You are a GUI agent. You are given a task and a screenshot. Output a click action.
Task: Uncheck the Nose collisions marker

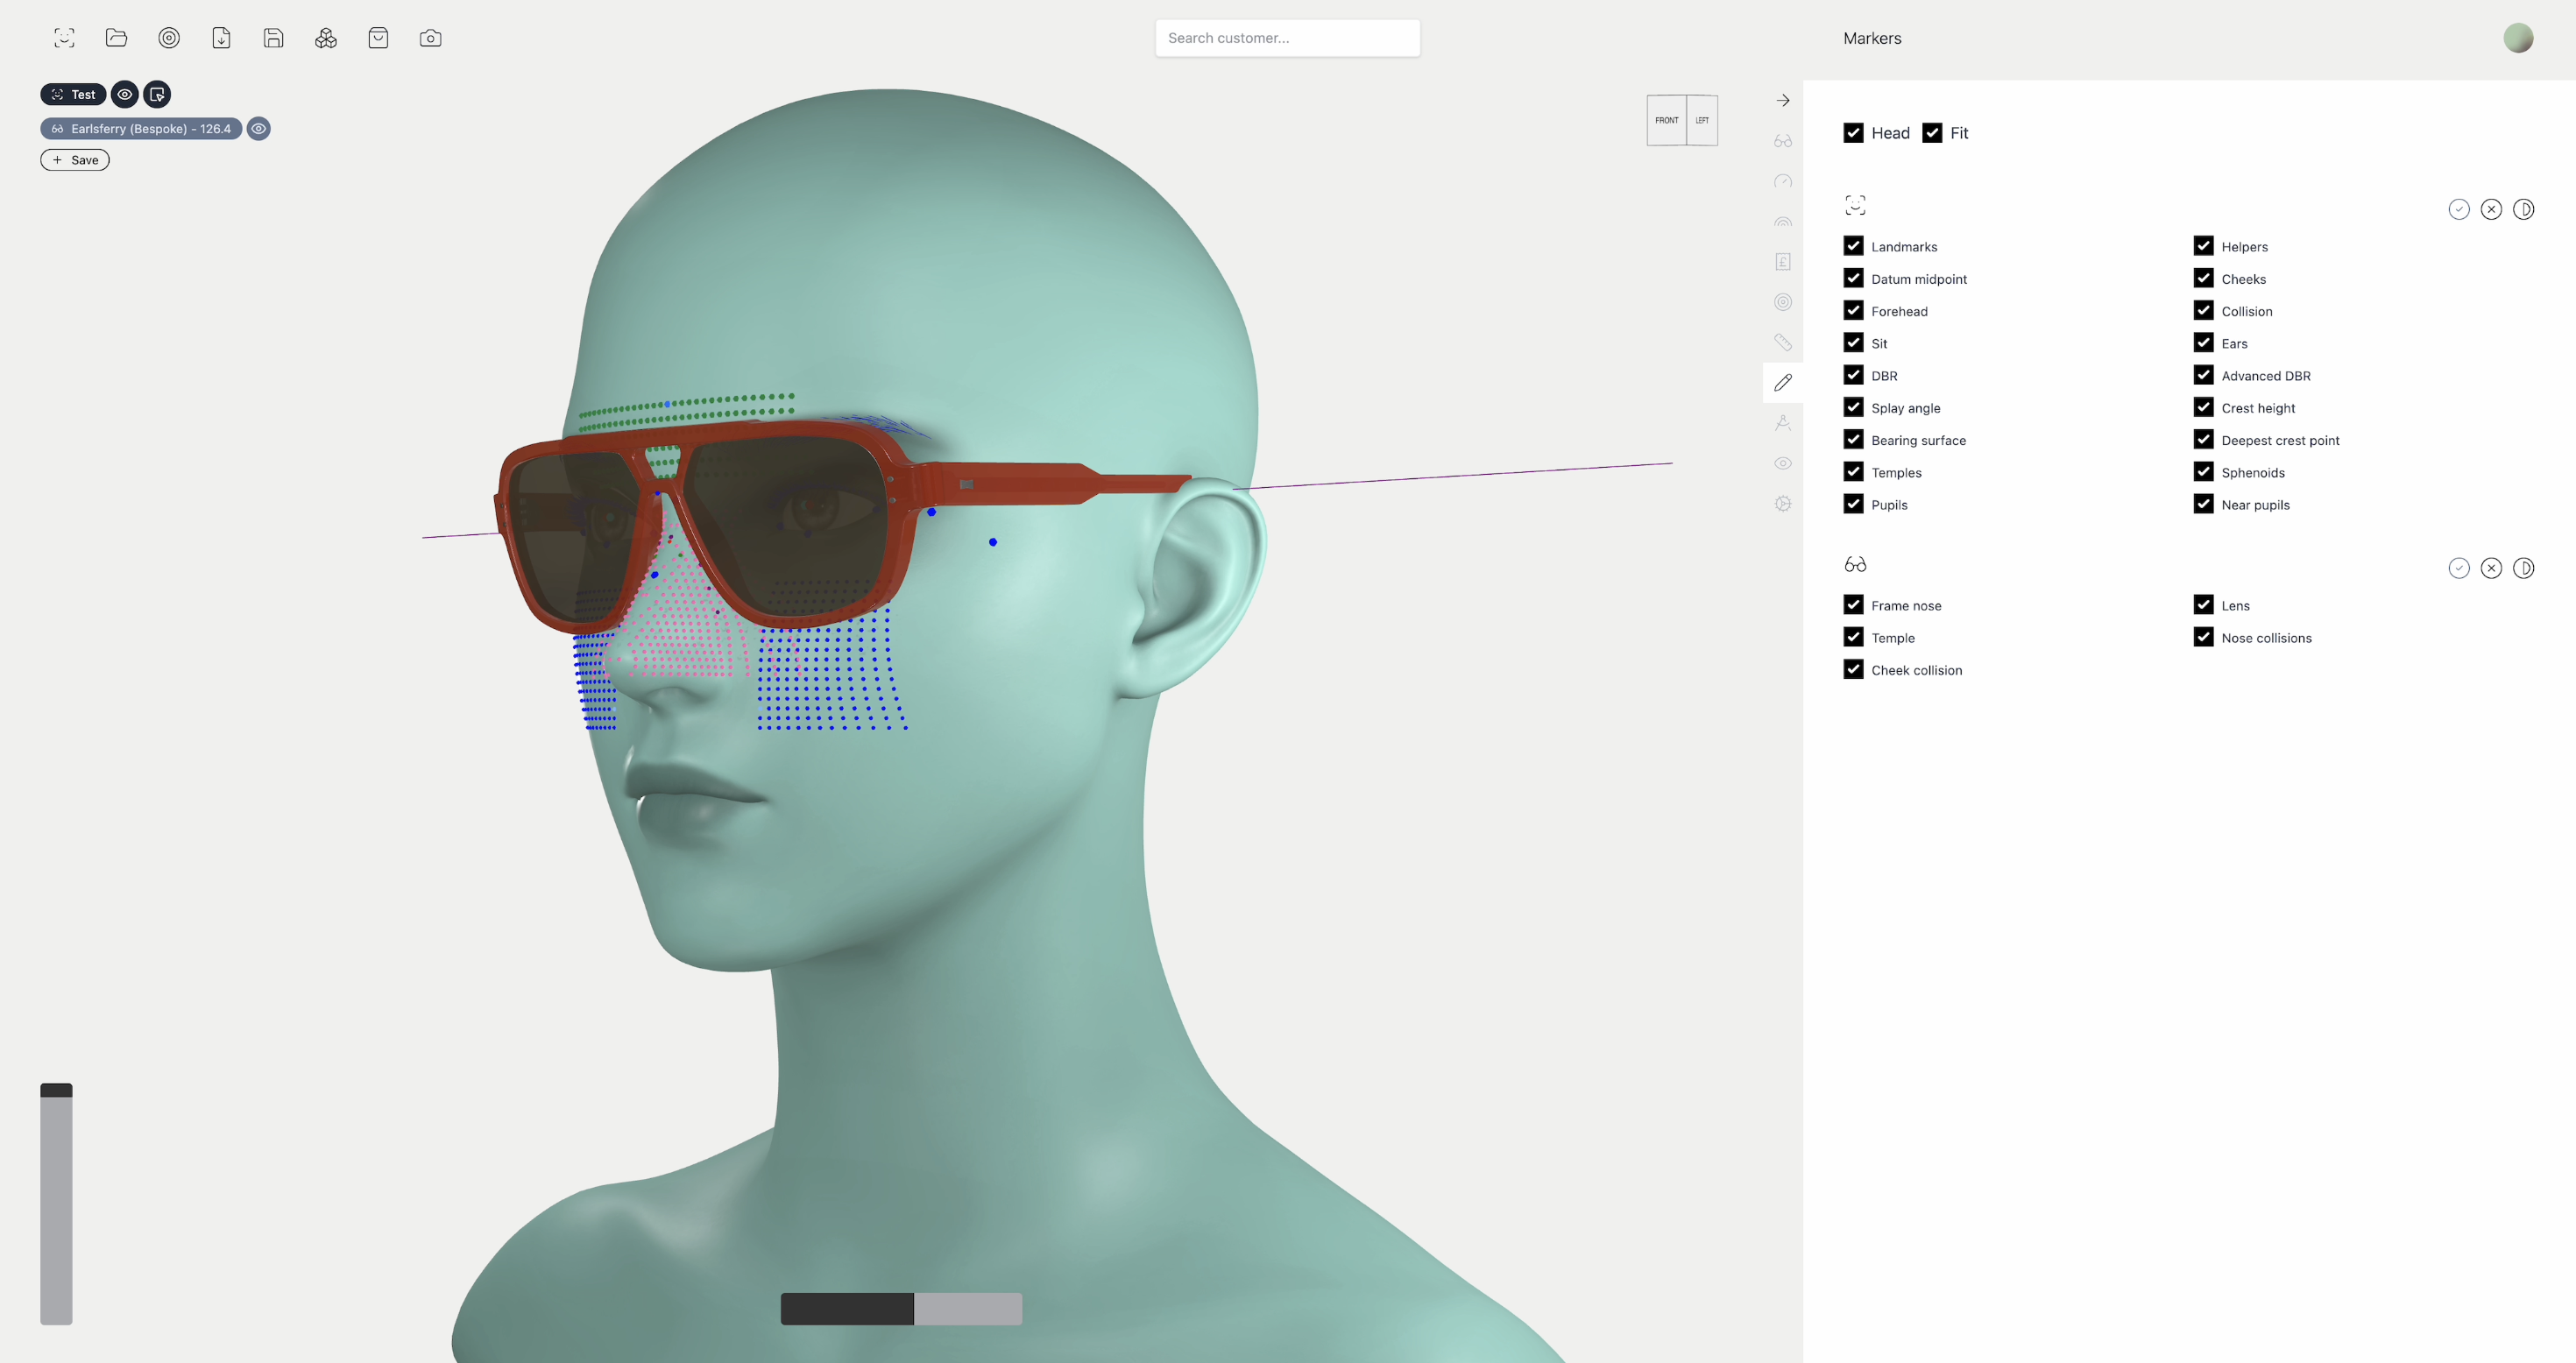click(x=2203, y=637)
